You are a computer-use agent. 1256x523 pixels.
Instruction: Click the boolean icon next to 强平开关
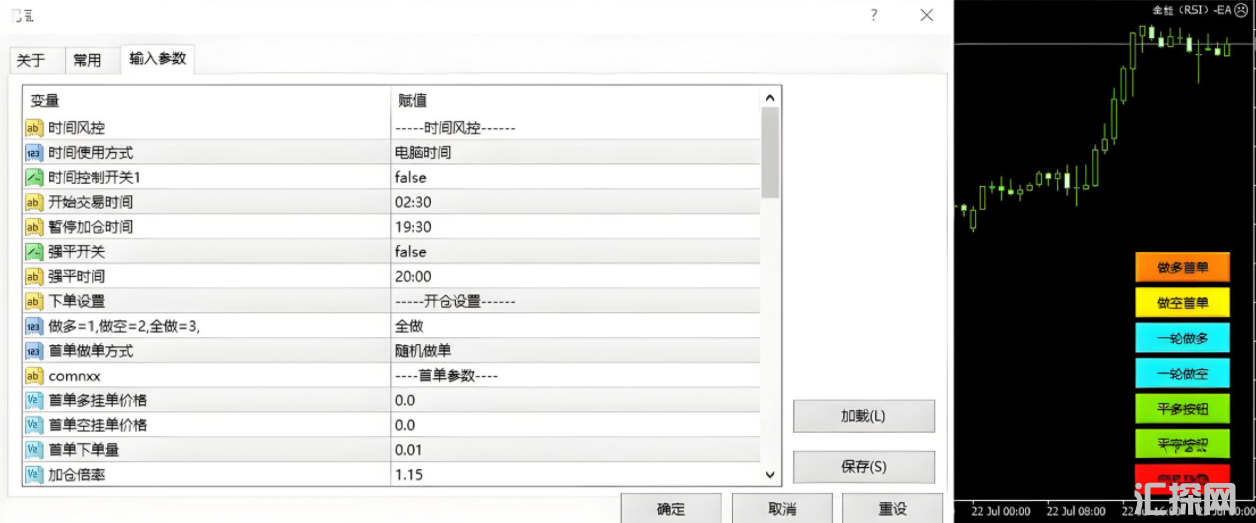34,252
